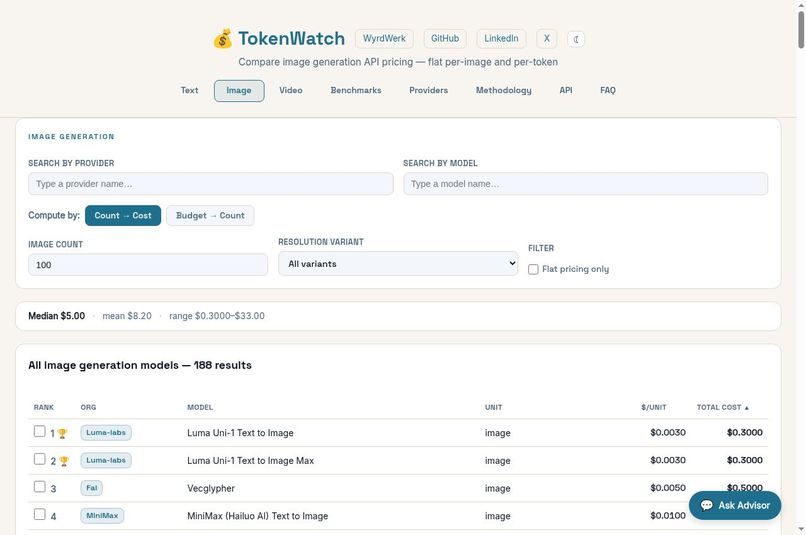
Task: Open the X social link
Action: pyautogui.click(x=546, y=39)
